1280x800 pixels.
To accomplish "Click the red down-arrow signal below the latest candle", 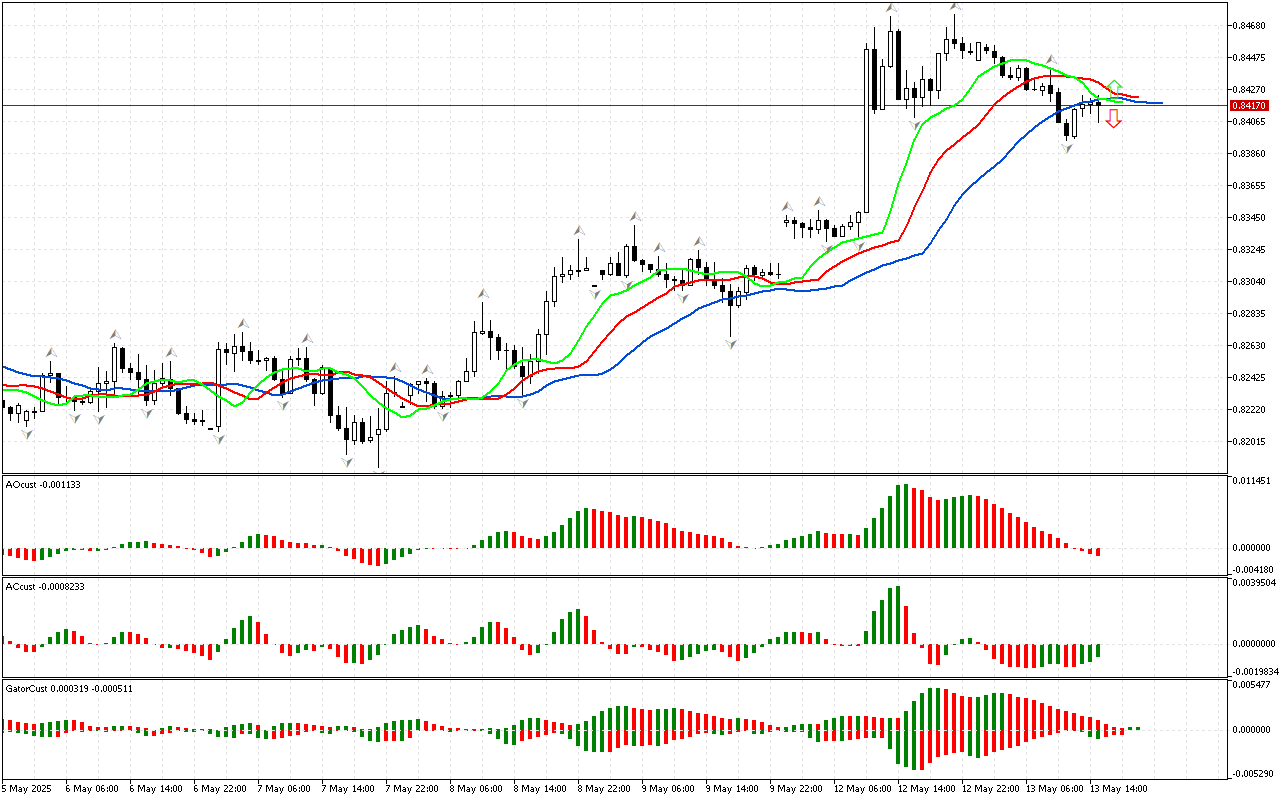I will click(1113, 118).
